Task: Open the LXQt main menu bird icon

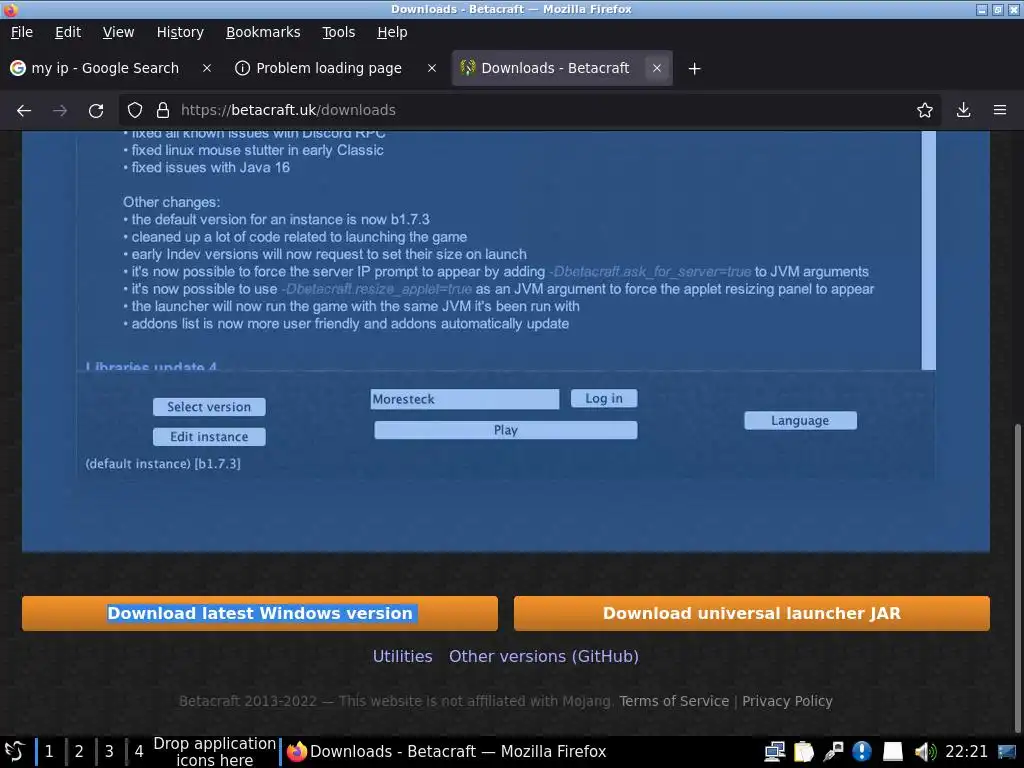Action: pos(14,751)
